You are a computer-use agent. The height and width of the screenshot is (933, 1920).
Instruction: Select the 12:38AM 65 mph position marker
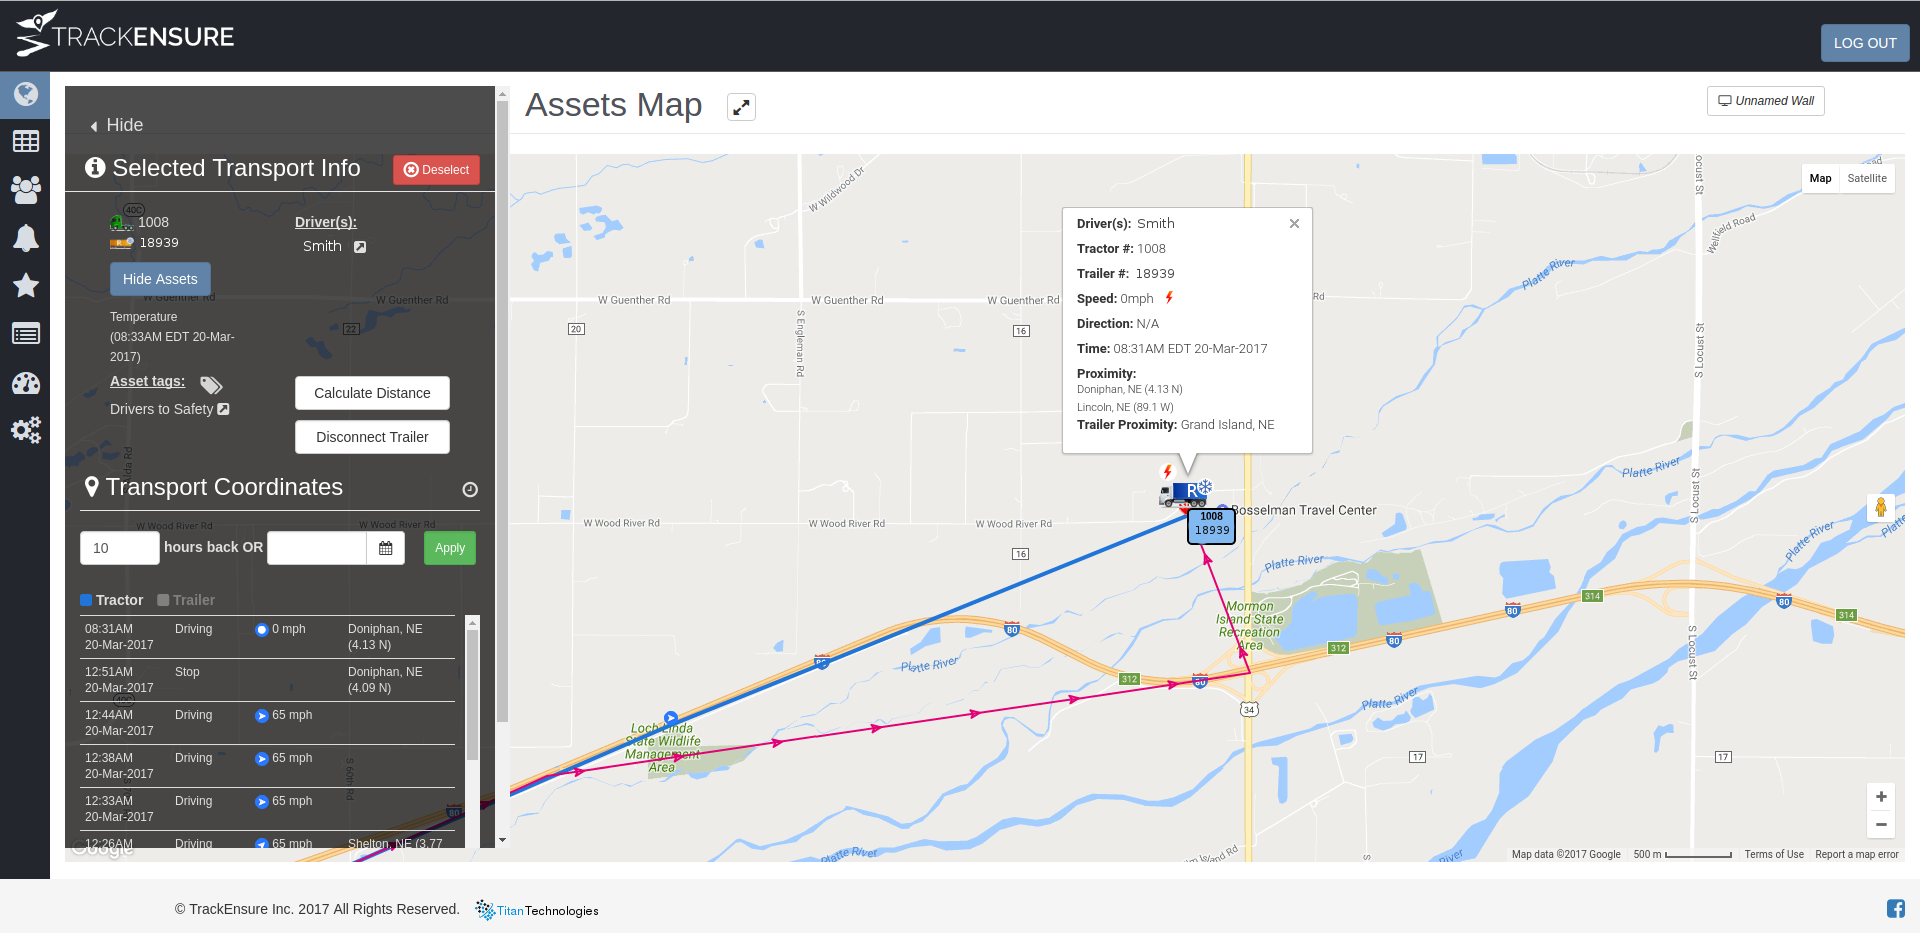coord(262,759)
